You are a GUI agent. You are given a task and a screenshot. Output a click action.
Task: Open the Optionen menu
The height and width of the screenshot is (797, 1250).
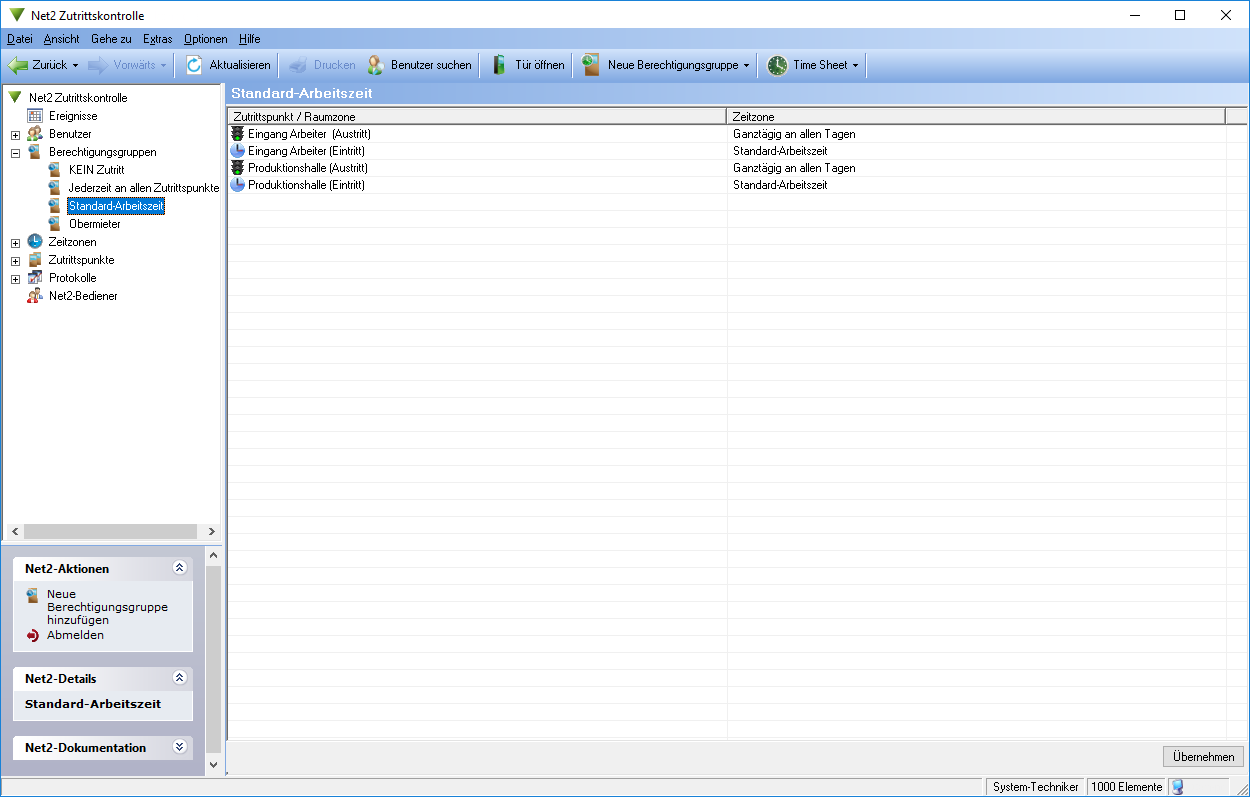pos(205,39)
